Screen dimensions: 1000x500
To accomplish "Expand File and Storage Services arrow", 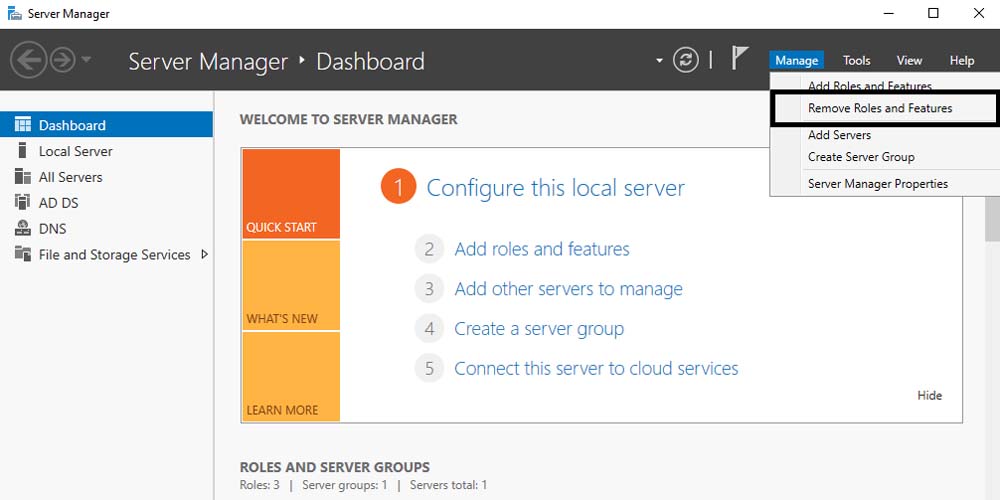I will [204, 255].
